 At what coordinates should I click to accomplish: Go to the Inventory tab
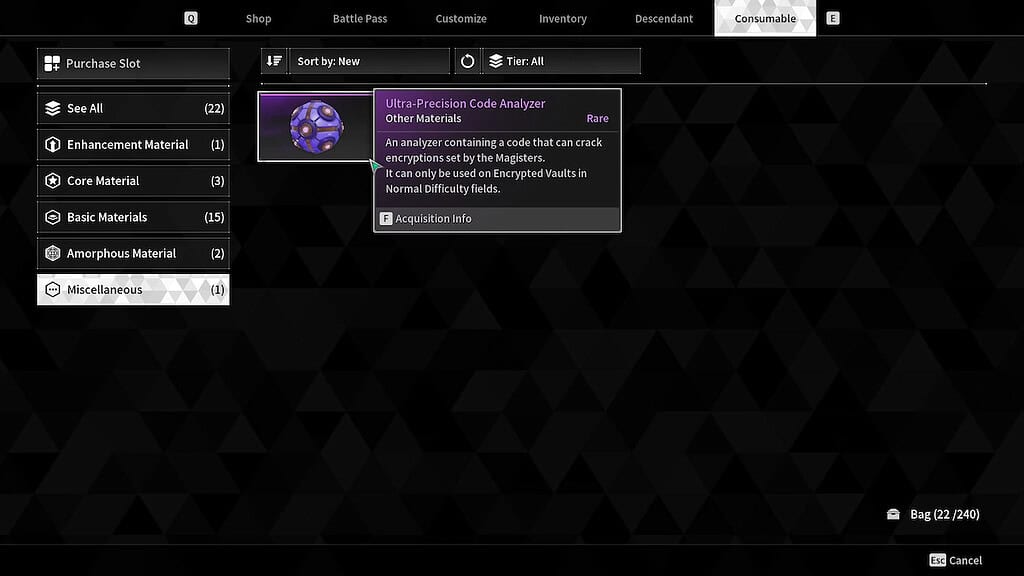coord(562,18)
